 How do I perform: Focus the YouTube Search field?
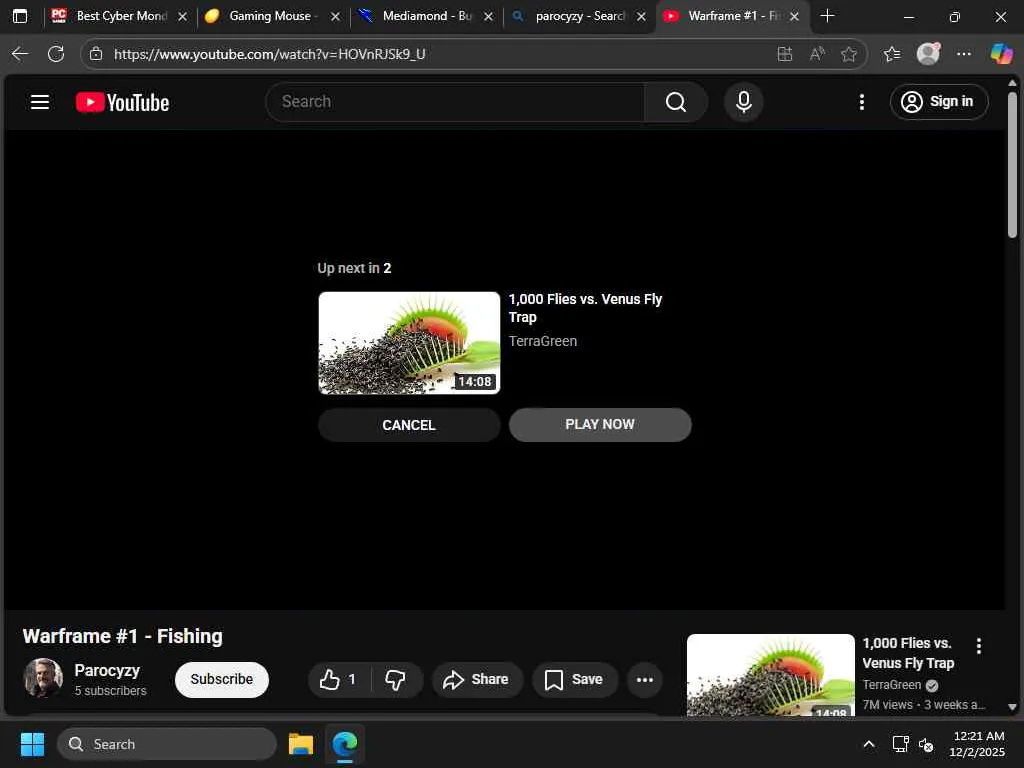point(455,102)
